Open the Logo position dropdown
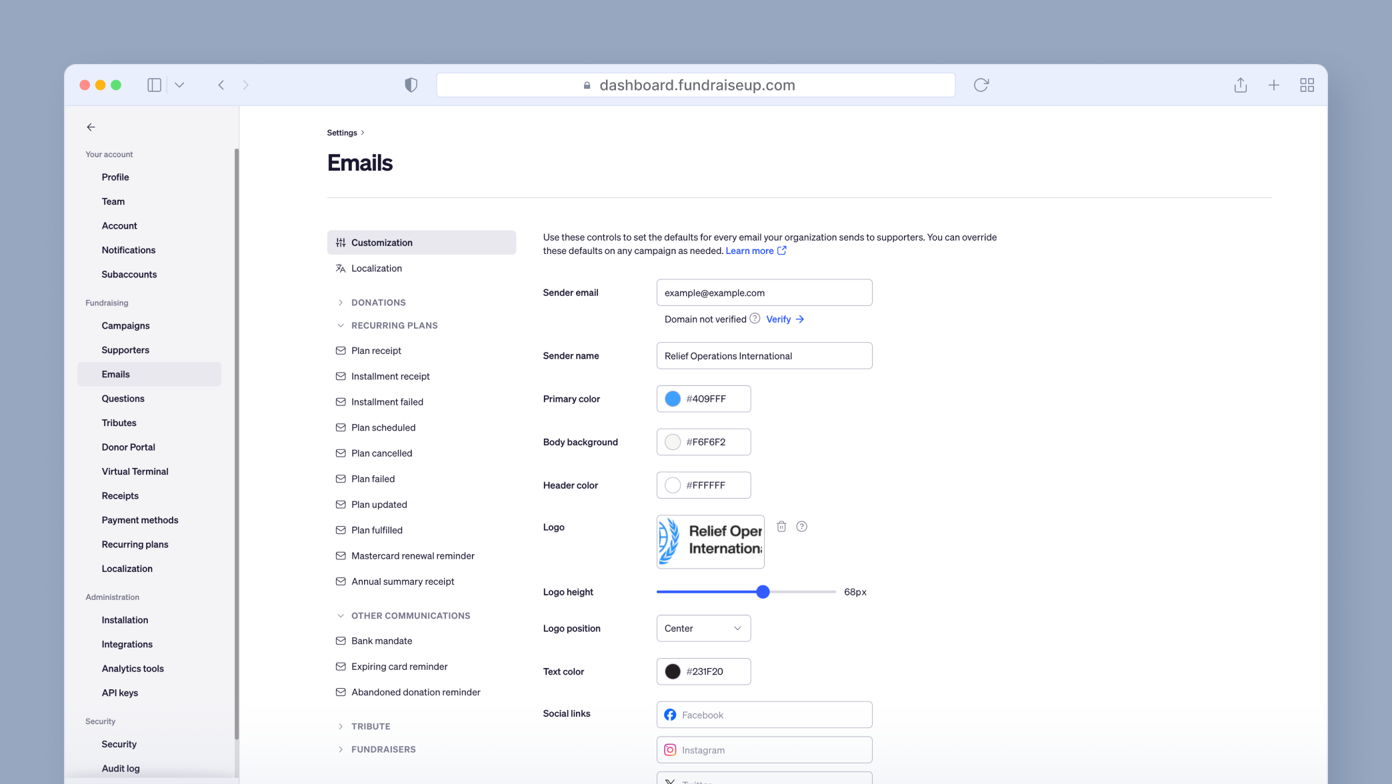 [x=703, y=628]
